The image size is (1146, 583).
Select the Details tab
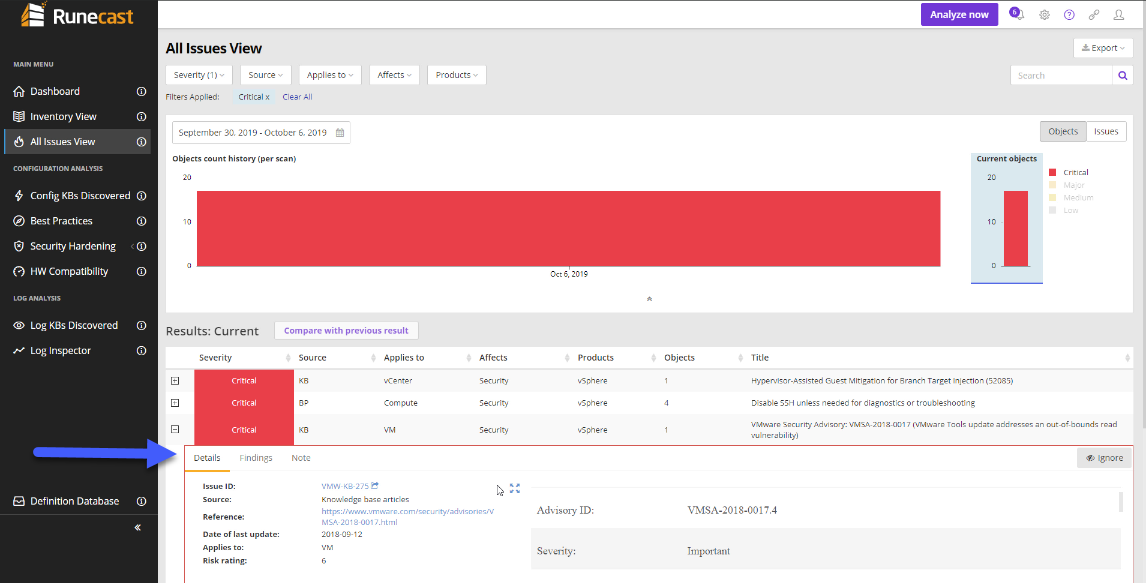click(207, 458)
